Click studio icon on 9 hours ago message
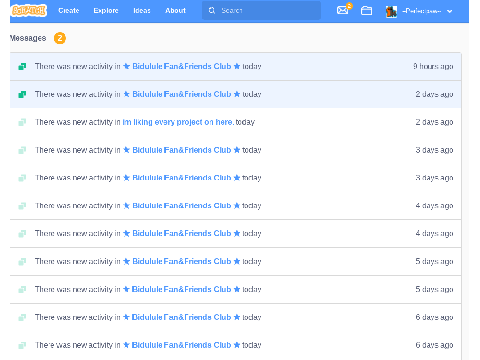Screen dimensions: 480x360 22,66
